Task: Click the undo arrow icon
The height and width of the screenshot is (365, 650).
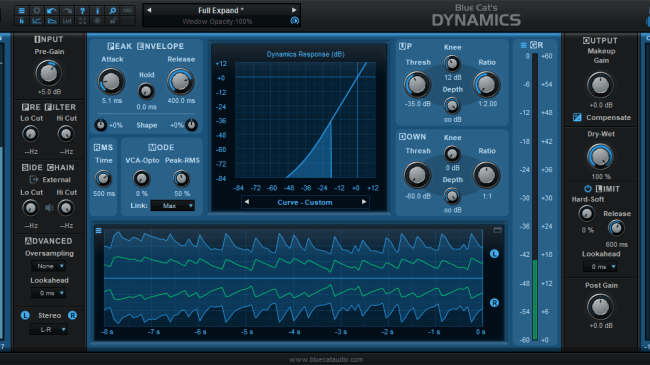Action: [x=52, y=10]
